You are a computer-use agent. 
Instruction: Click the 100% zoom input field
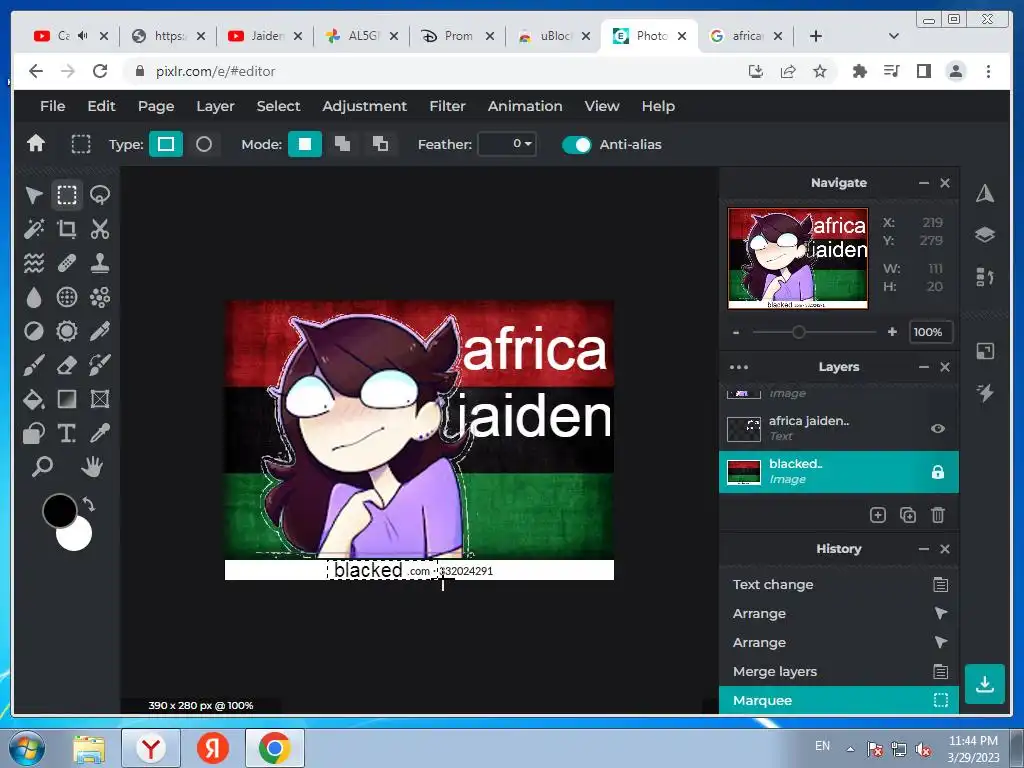[930, 332]
